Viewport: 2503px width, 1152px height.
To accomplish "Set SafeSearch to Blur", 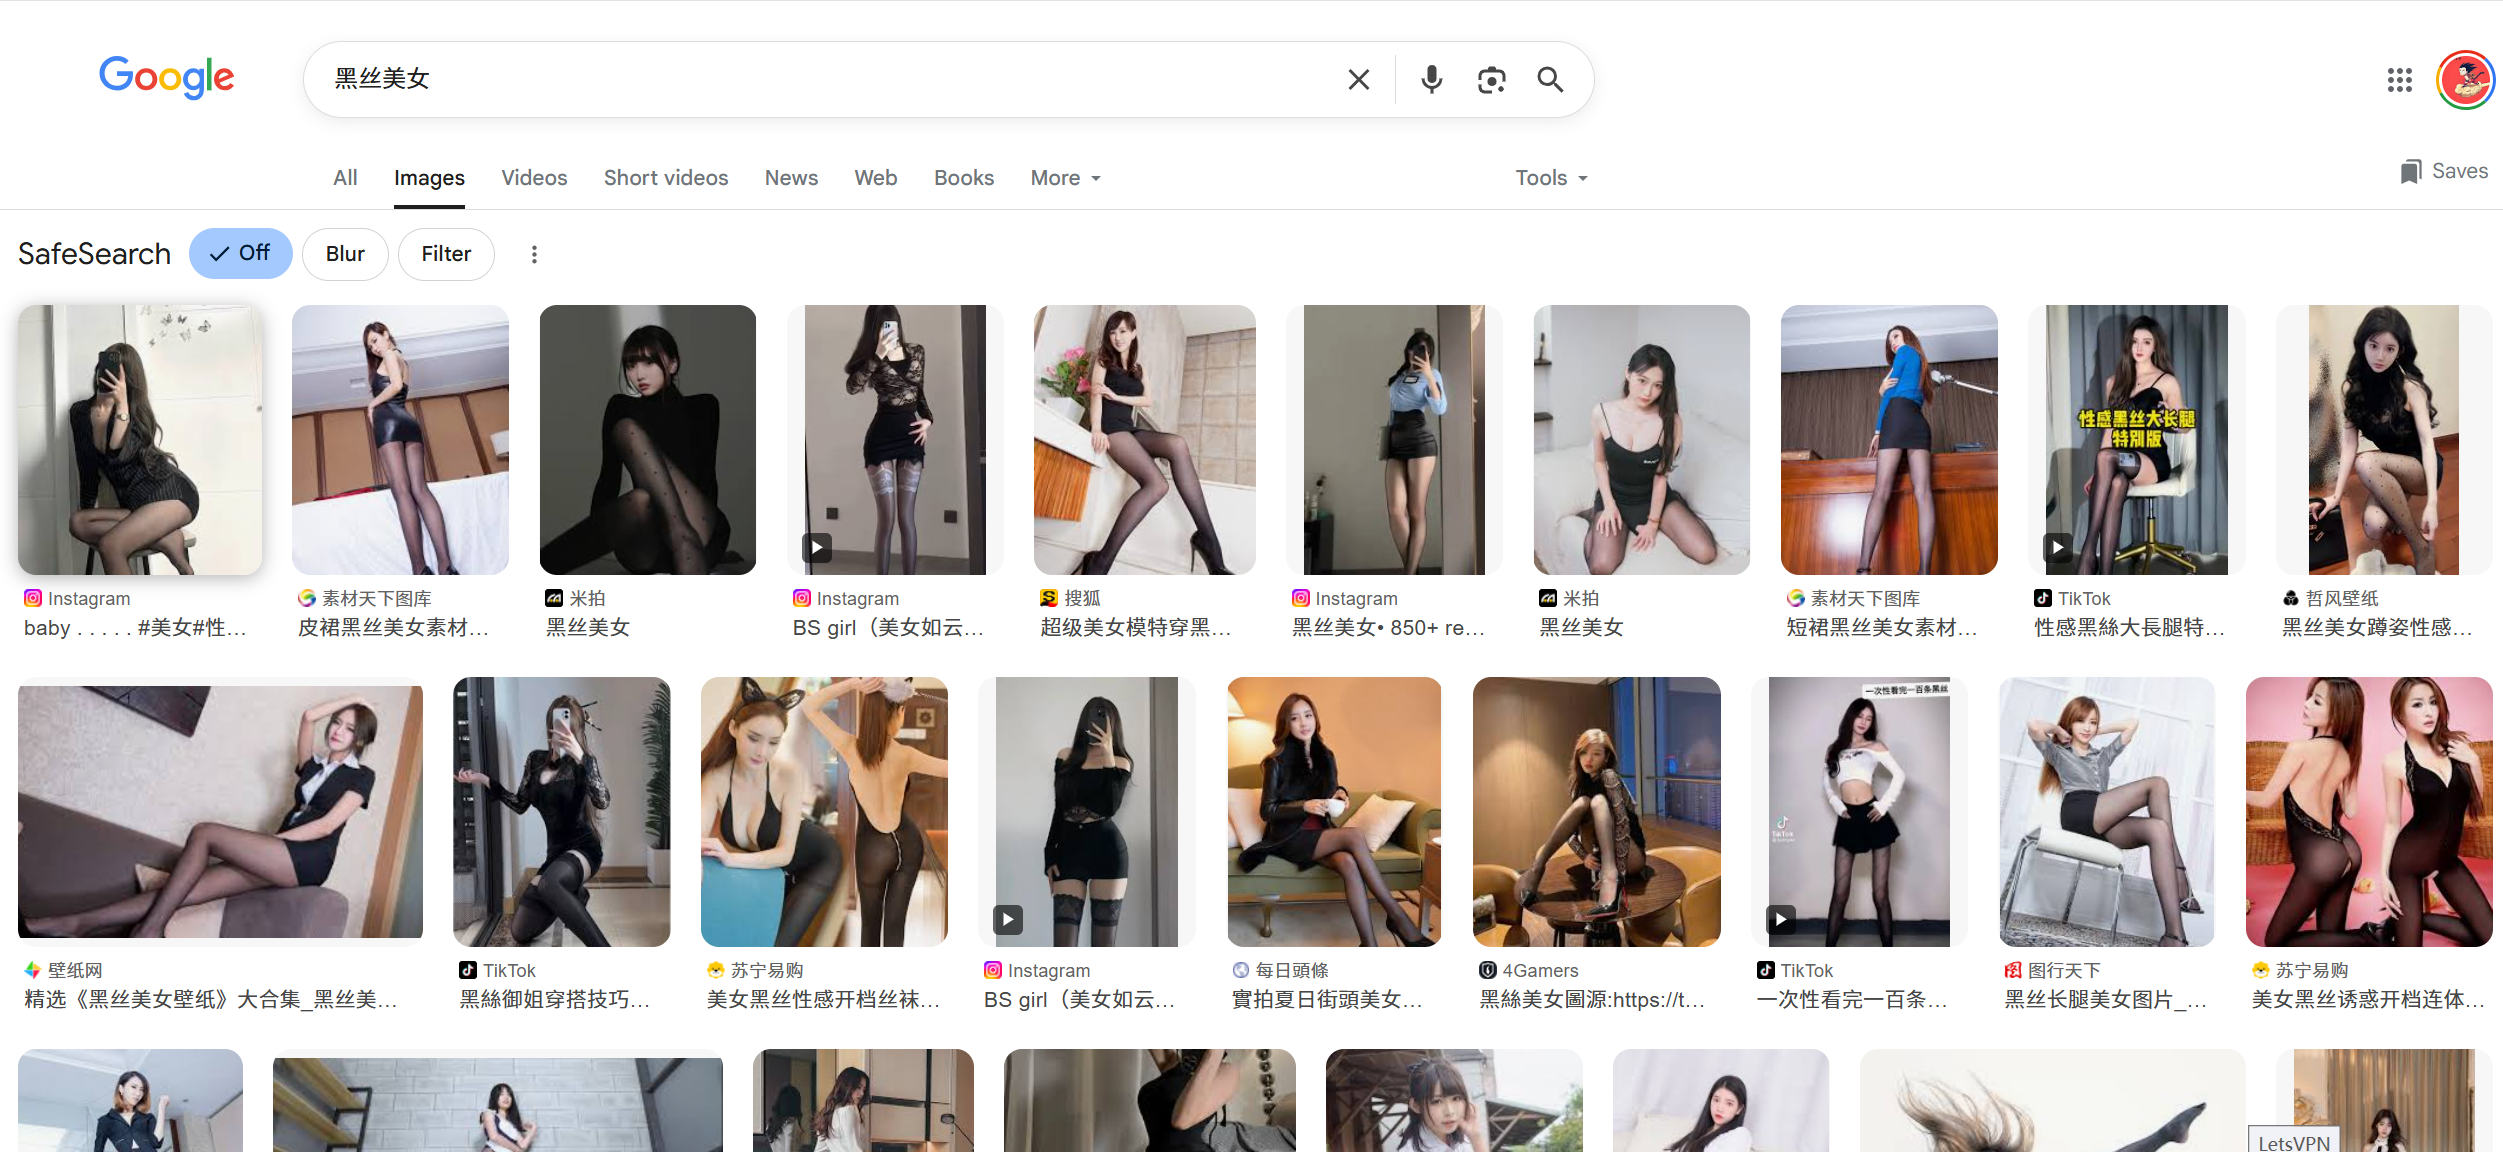I will tap(345, 254).
